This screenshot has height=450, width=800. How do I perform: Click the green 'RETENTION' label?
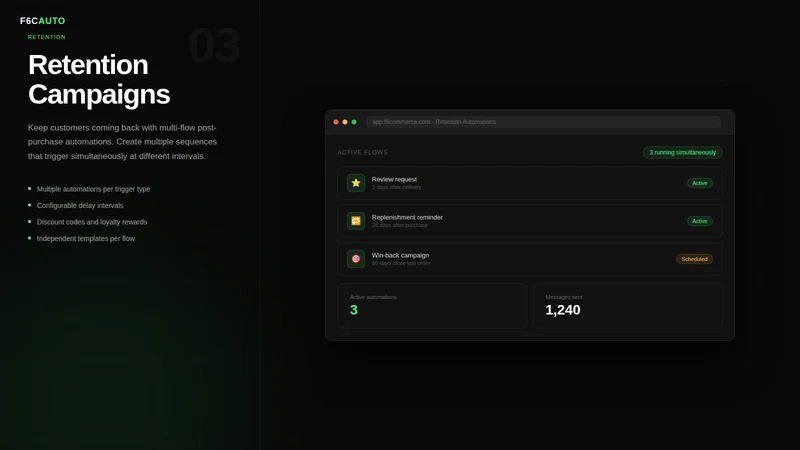(46, 37)
